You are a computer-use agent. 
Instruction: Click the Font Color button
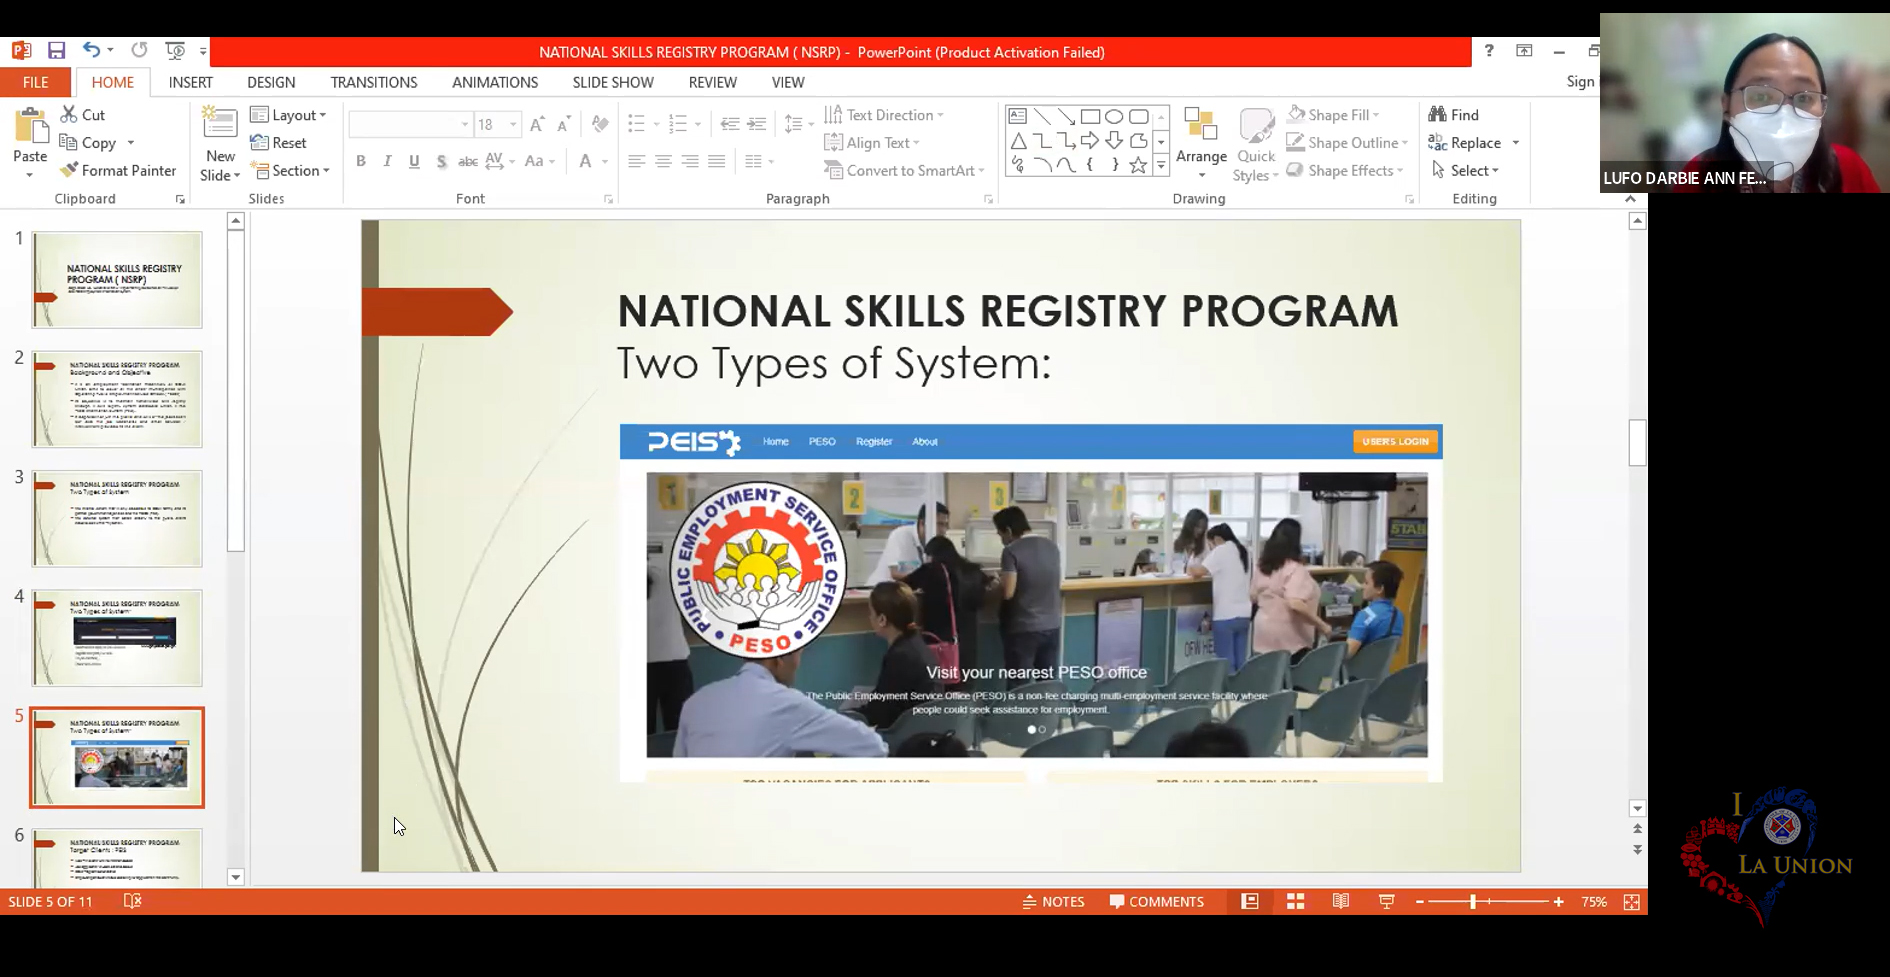(x=586, y=161)
